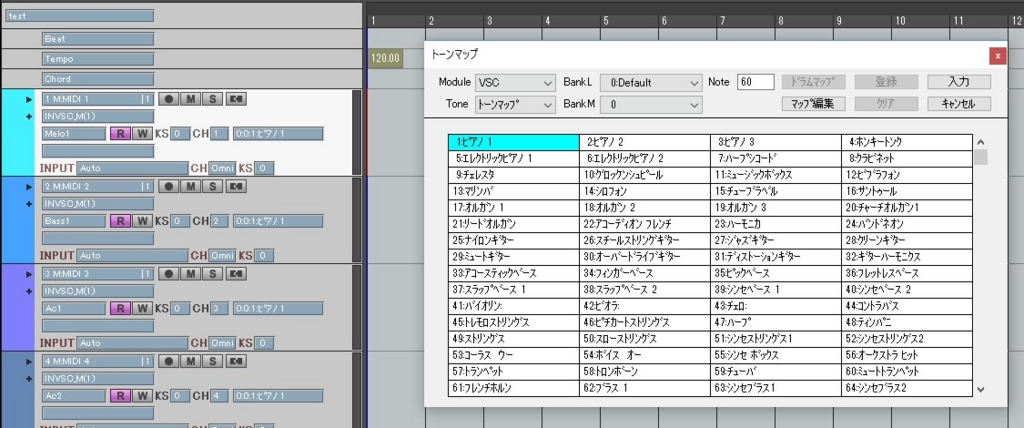Expand MIDI 2 track with triangle arrow
This screenshot has width=1024, height=428.
[x=29, y=187]
